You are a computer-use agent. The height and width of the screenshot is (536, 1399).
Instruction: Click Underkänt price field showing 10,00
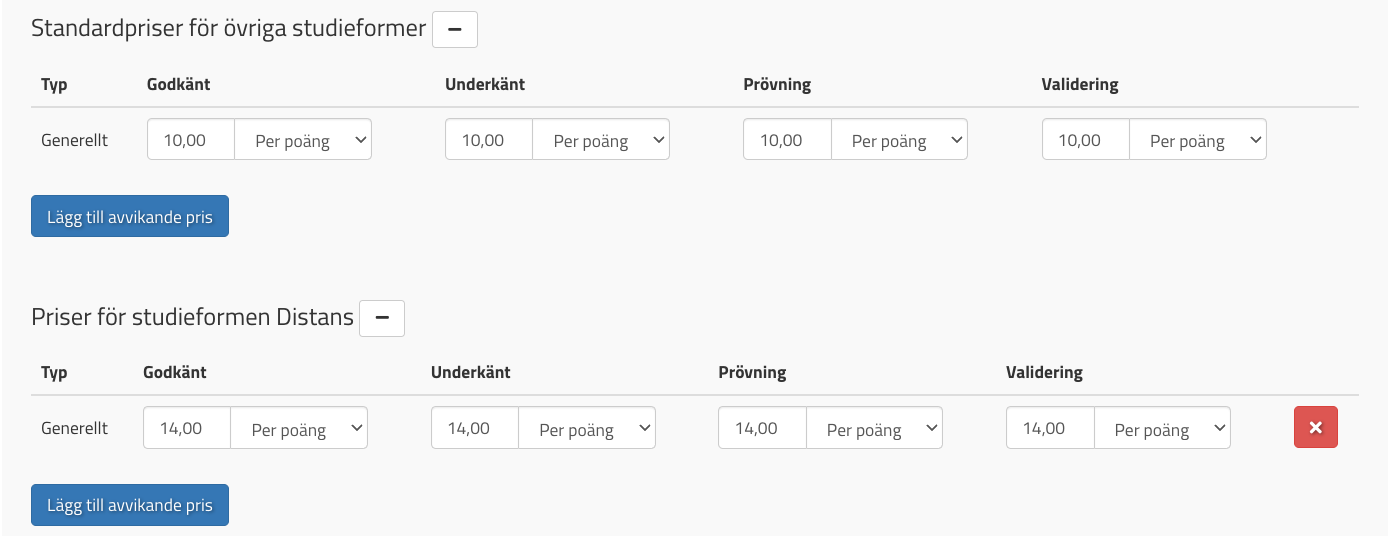pyautogui.click(x=489, y=140)
